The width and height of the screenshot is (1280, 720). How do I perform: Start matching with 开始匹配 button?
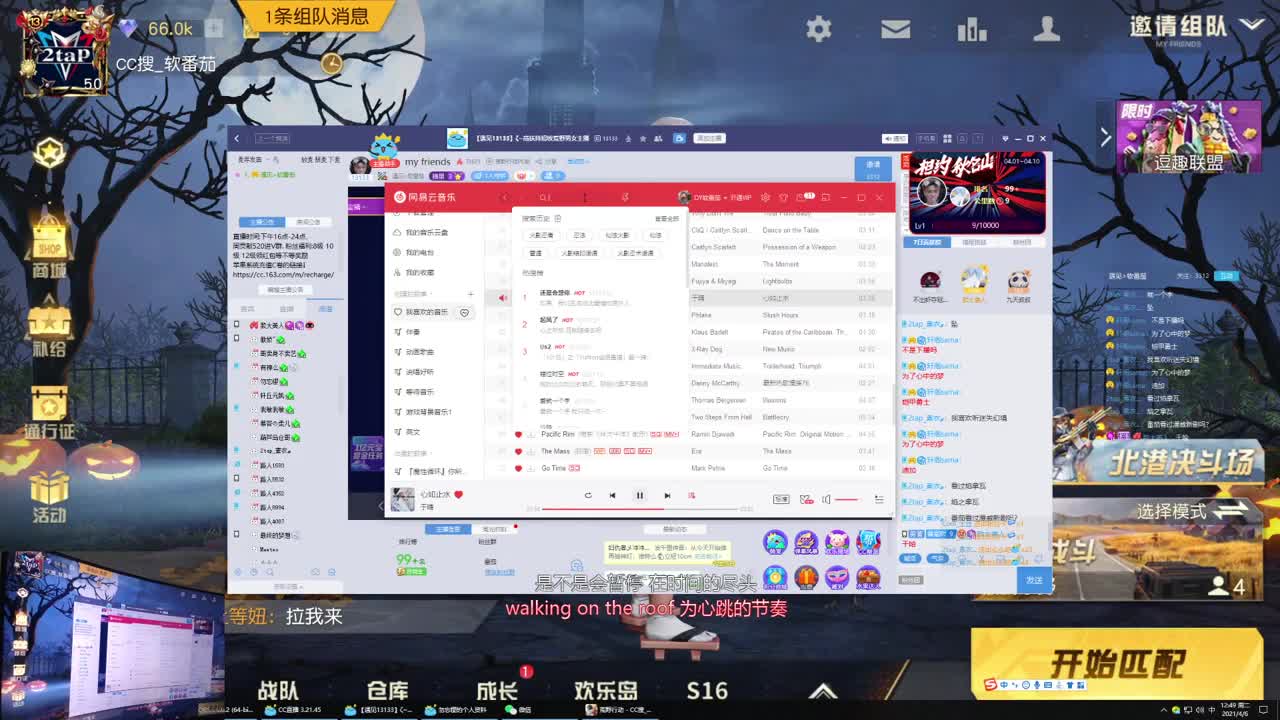click(x=1117, y=662)
